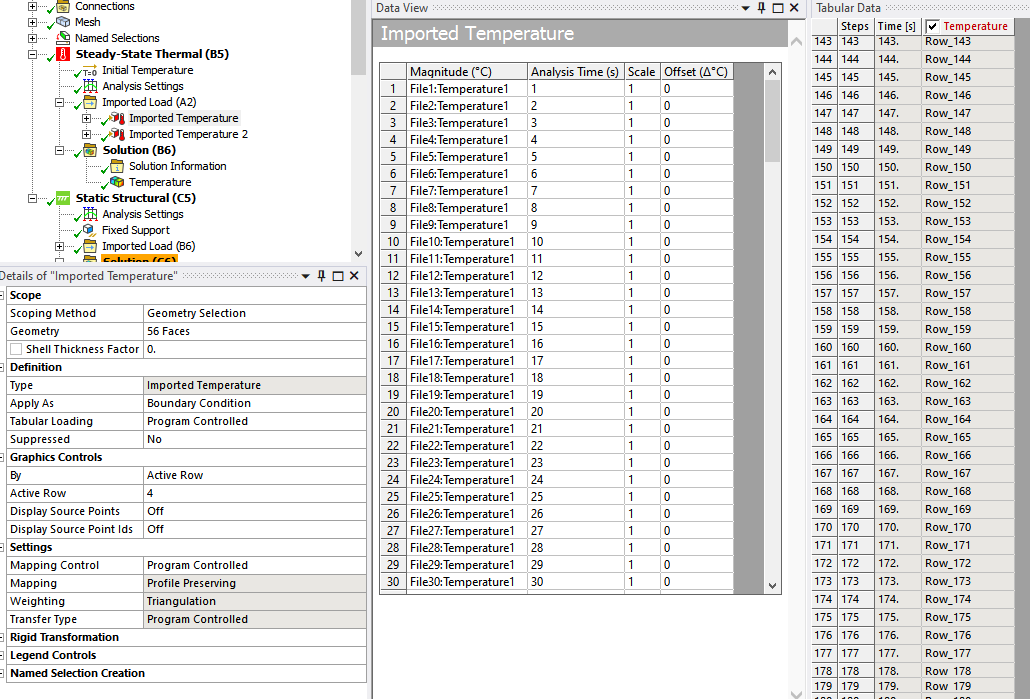Click the Mesh icon in tree
Screen dimensions: 1030x699
coord(63,22)
